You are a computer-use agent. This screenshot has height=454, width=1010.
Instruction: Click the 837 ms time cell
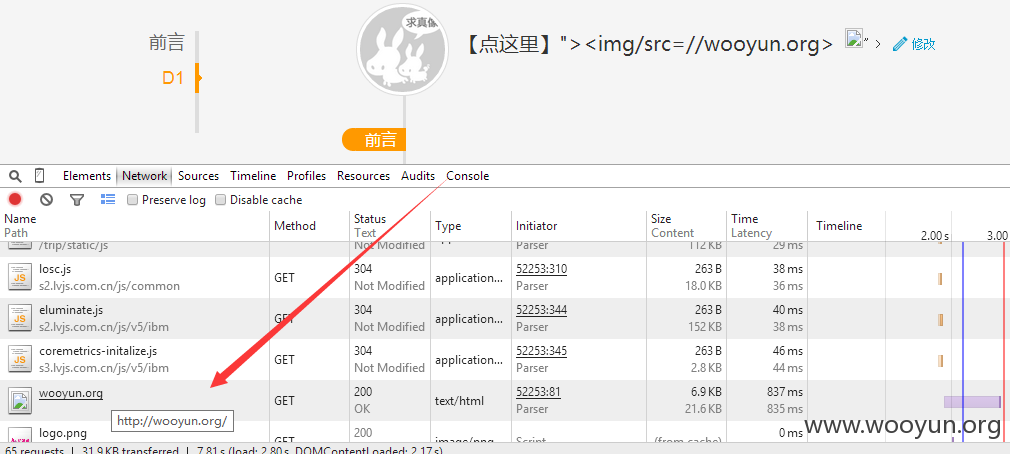click(785, 392)
